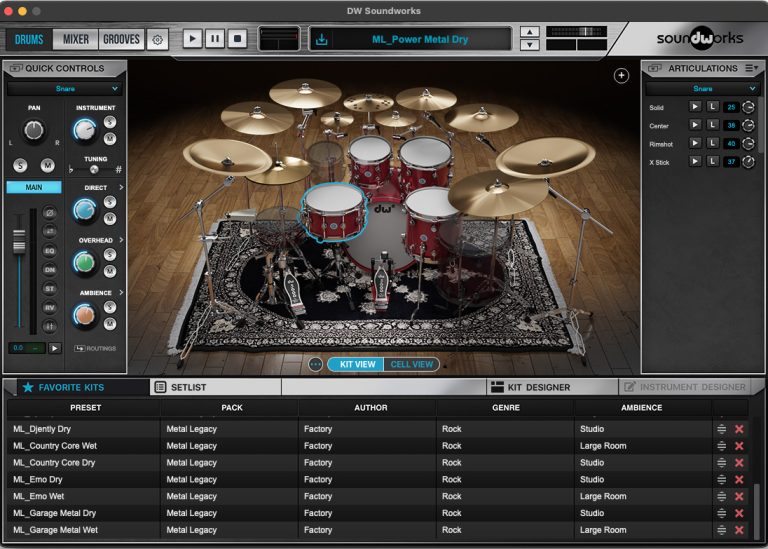
Task: Mute the Overhead channel
Action: click(110, 271)
